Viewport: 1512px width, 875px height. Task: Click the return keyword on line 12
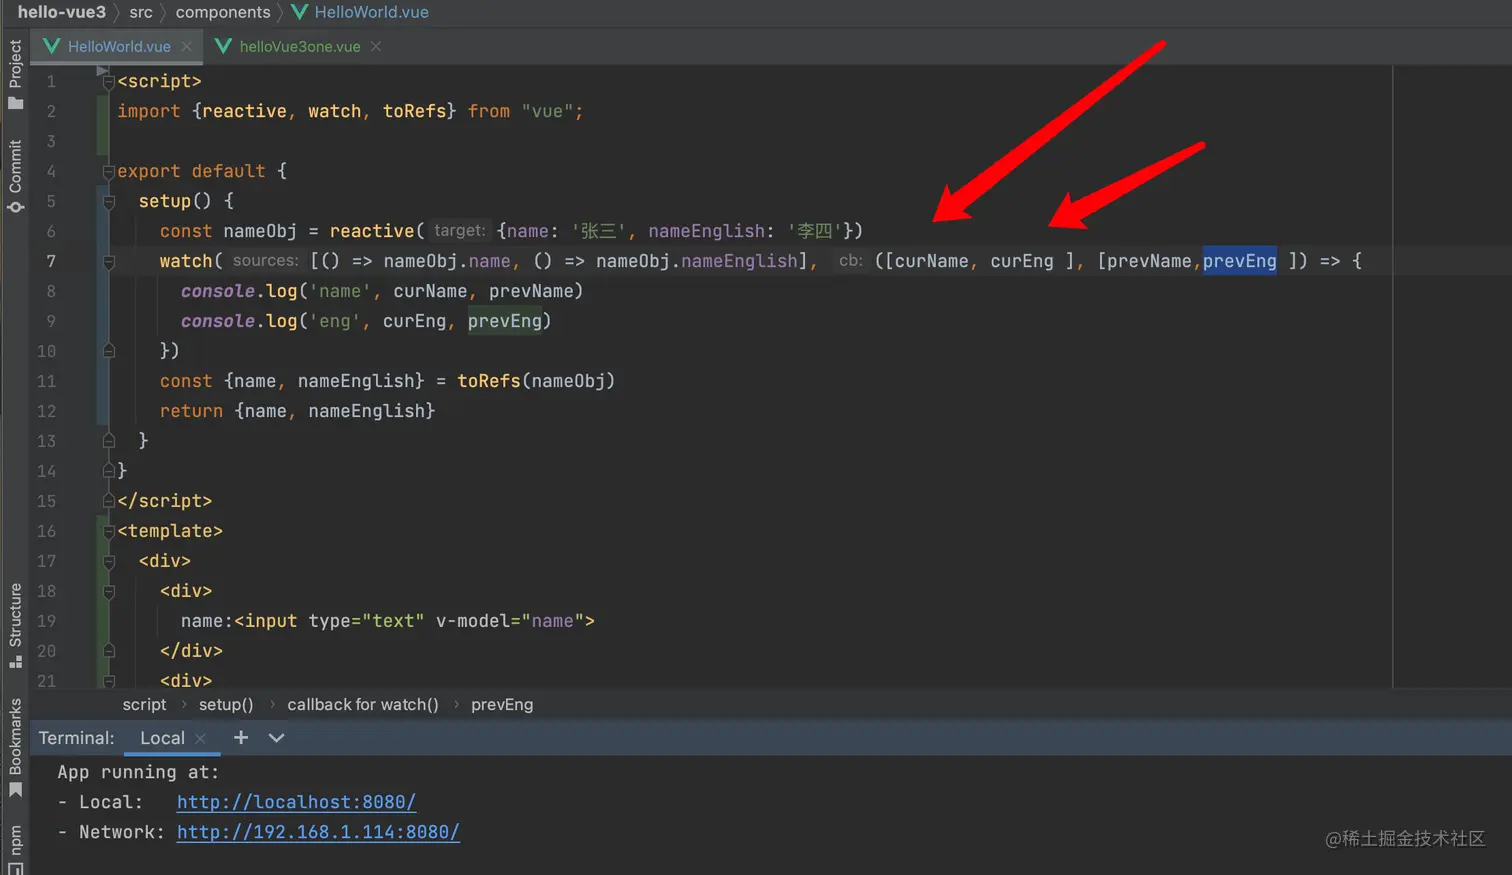coord(191,411)
